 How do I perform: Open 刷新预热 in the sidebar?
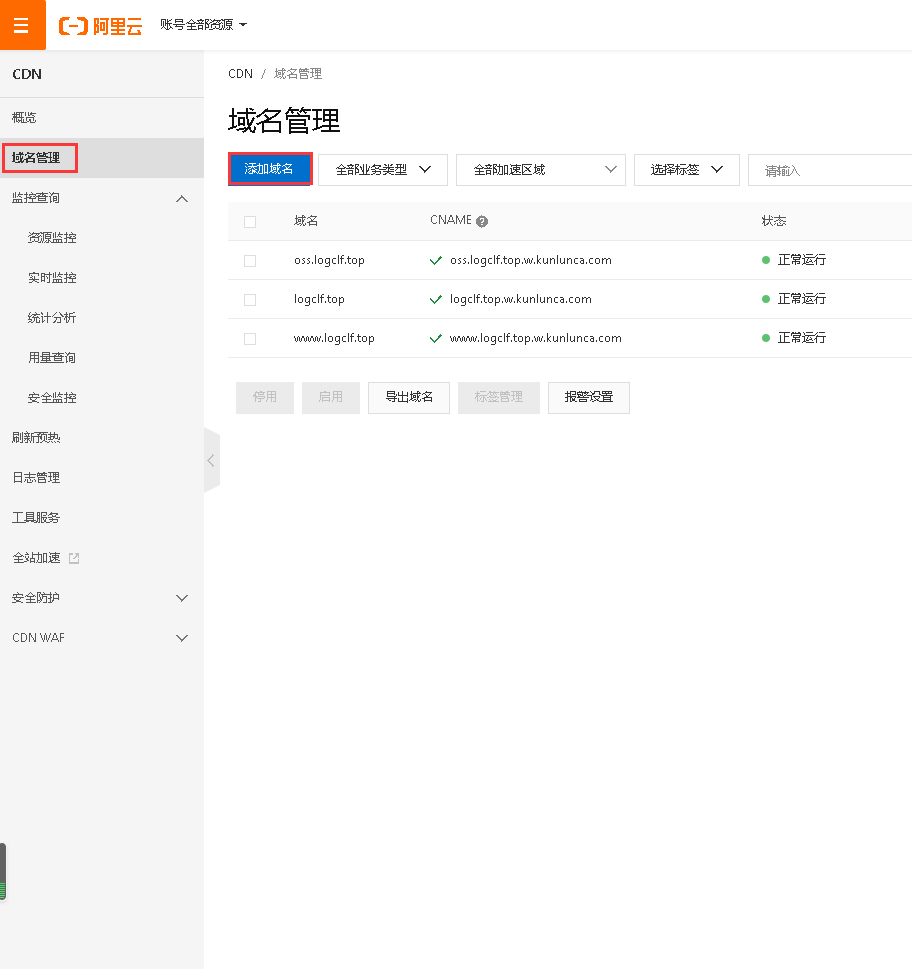(36, 438)
